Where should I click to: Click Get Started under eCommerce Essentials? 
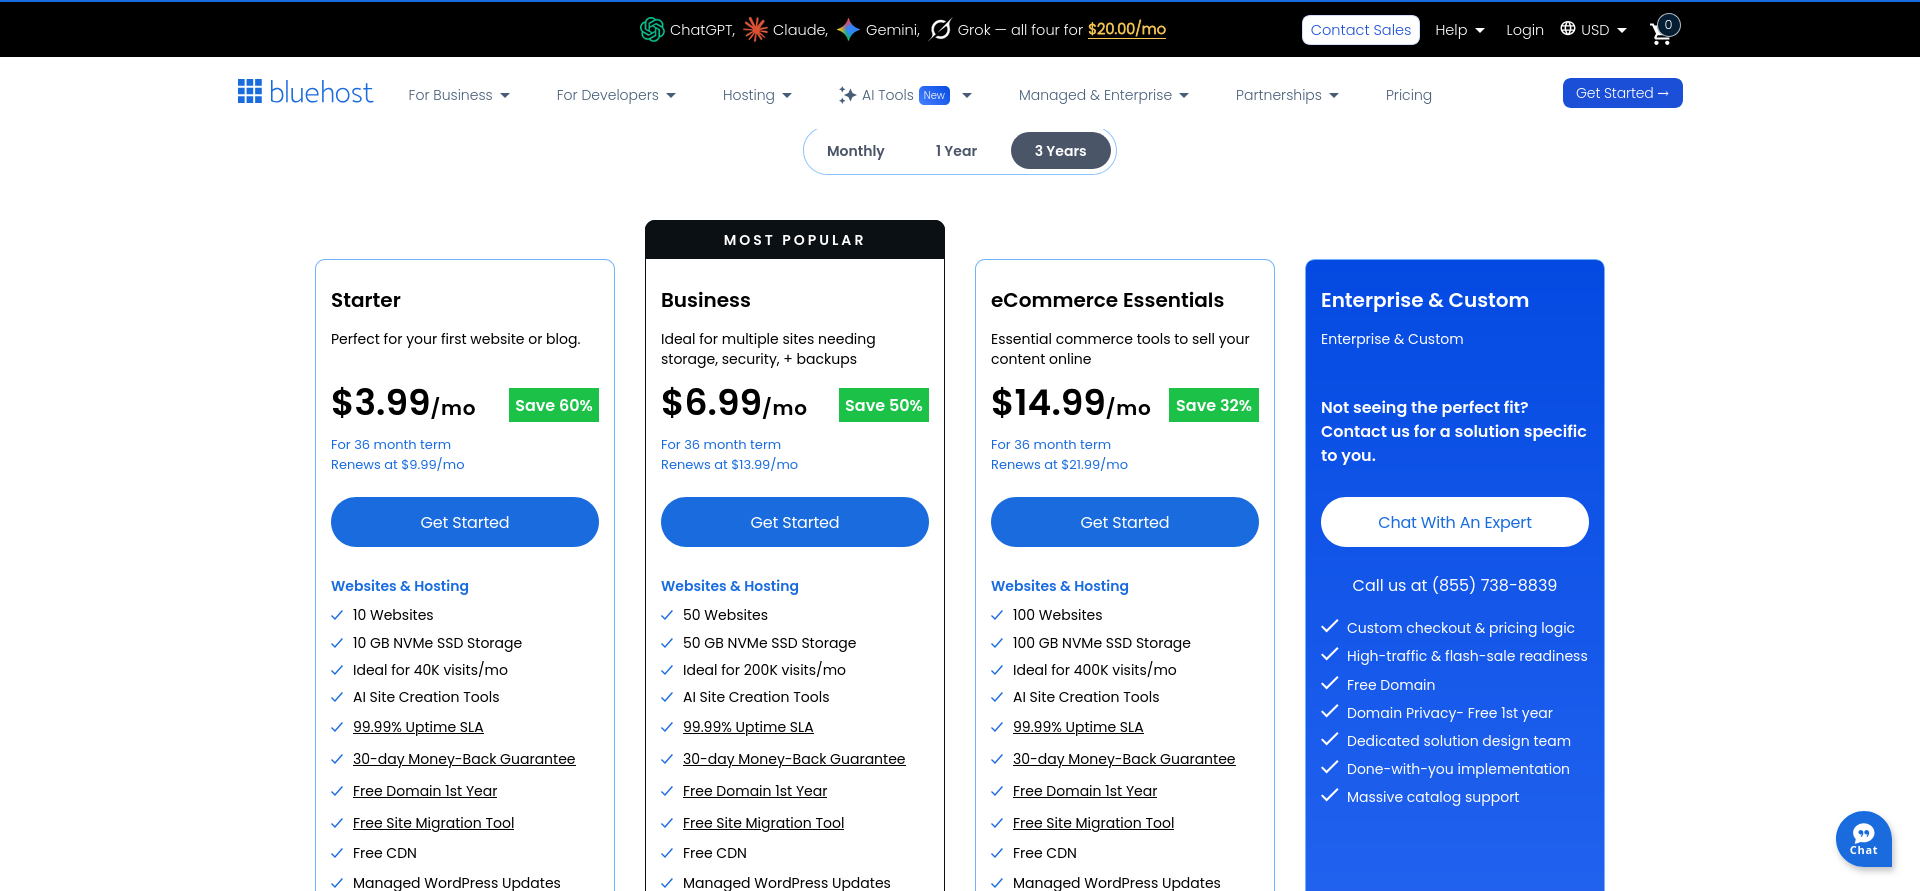(x=1125, y=522)
